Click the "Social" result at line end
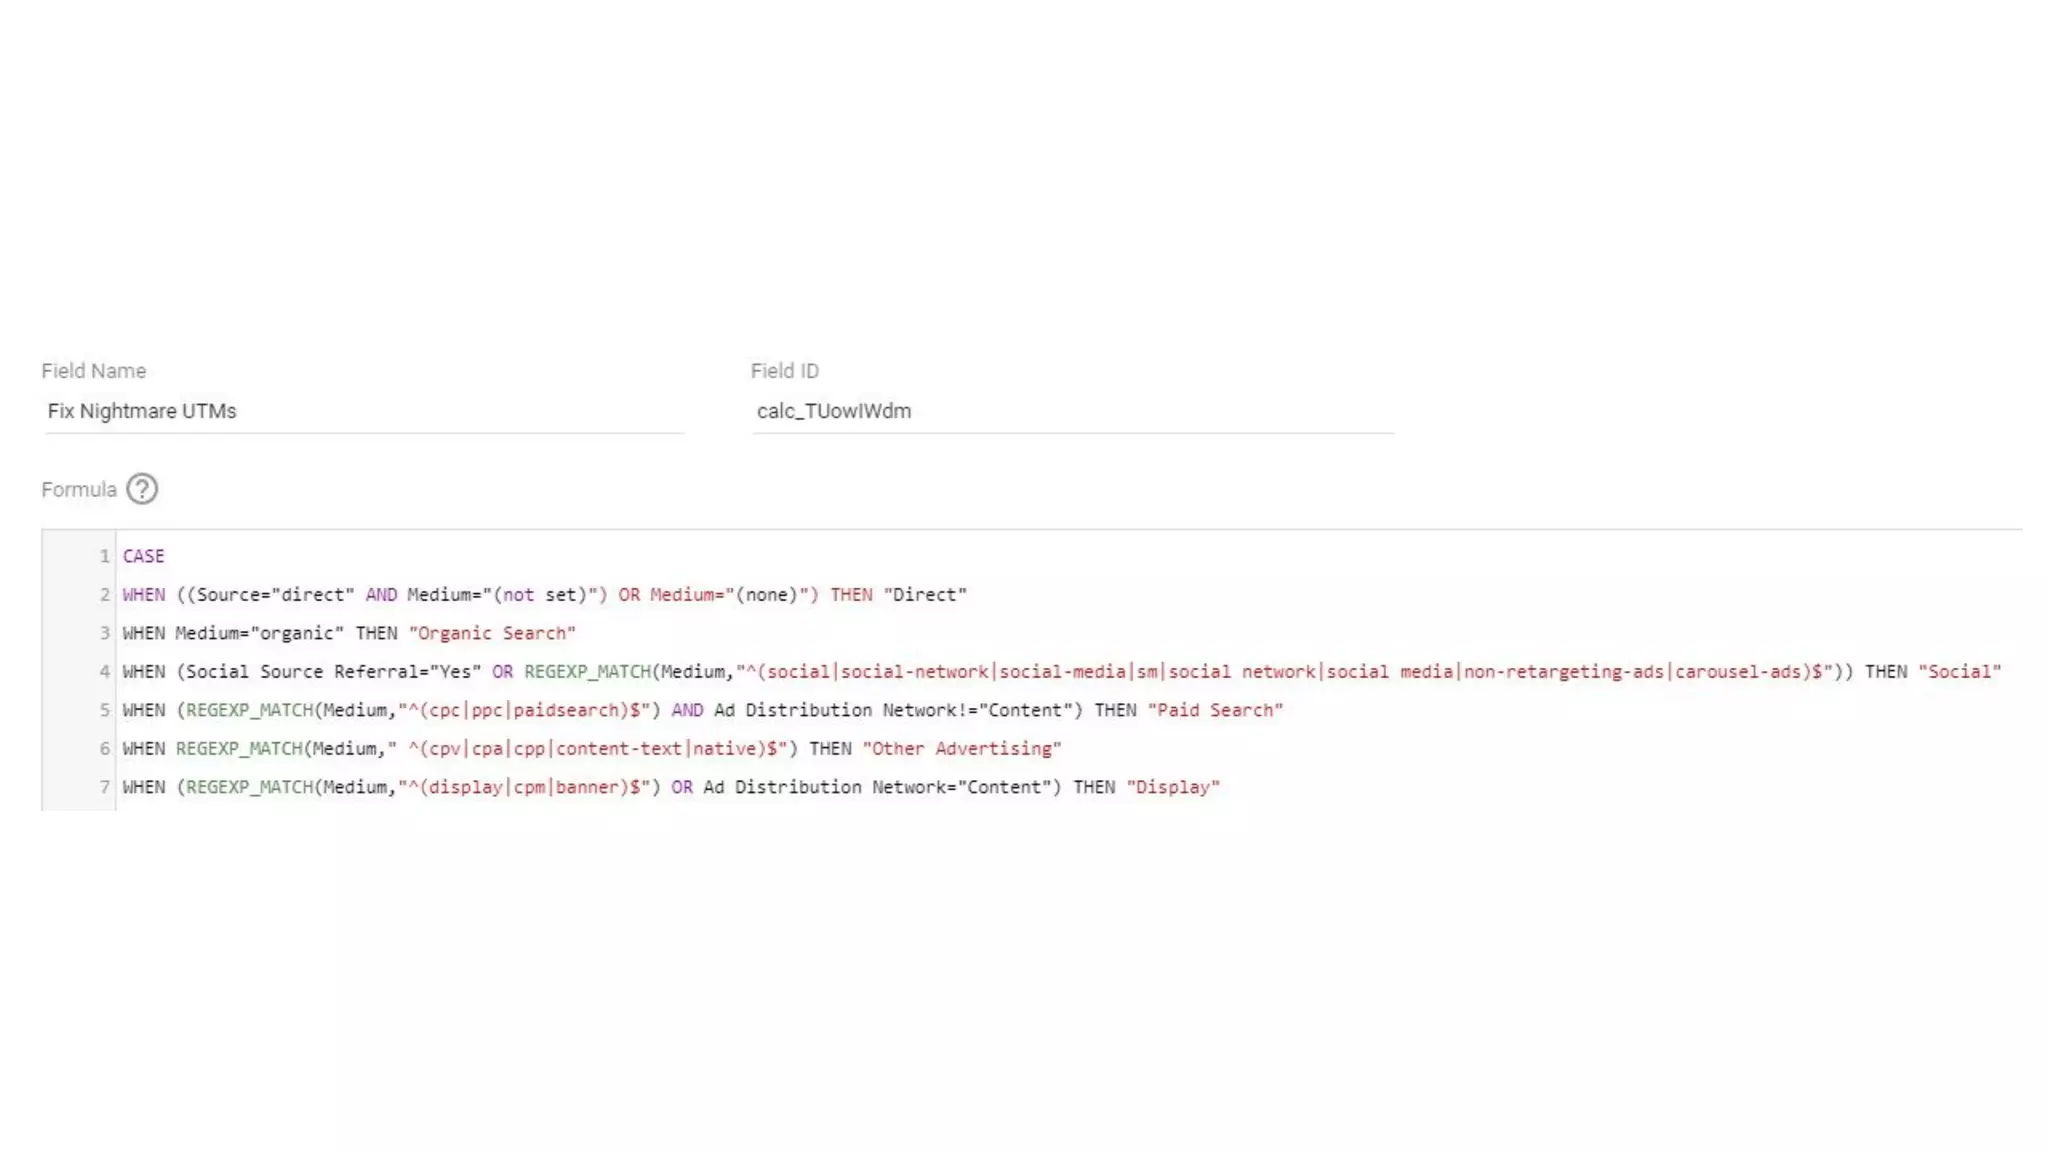 pos(1959,672)
